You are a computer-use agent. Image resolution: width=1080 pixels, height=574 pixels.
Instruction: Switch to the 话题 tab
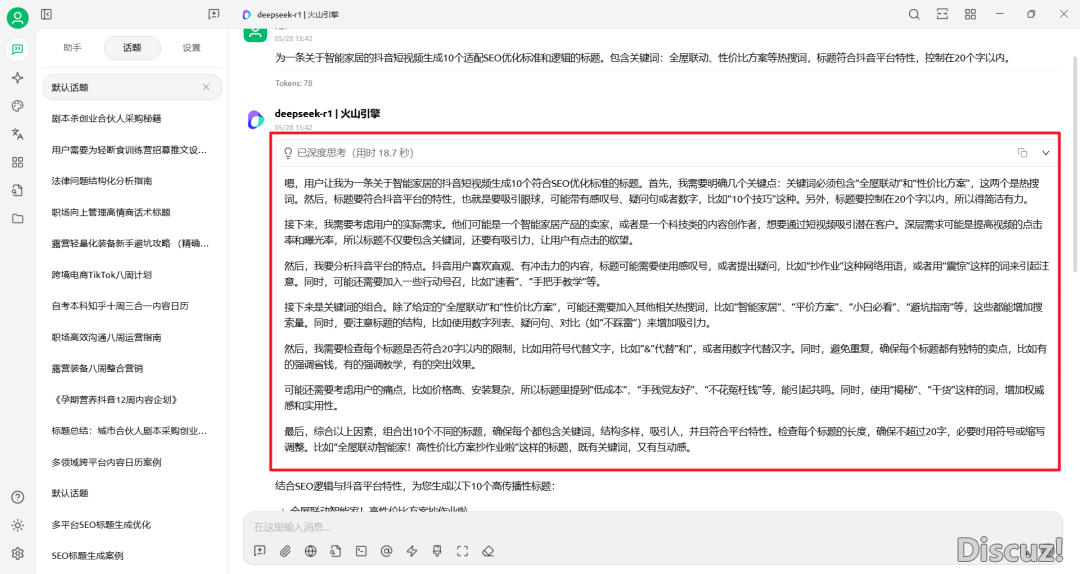pyautogui.click(x=132, y=48)
